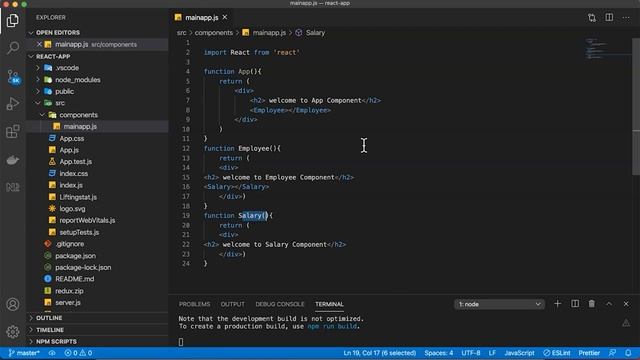The height and width of the screenshot is (360, 640).
Task: Synchronize changes via status bar icon
Action: click(52, 353)
